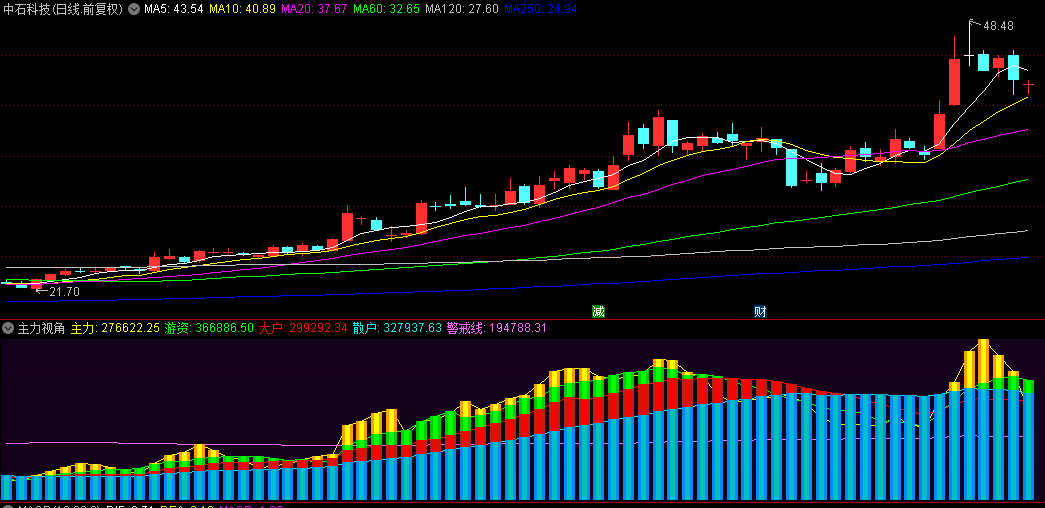Click the blue MA250: 24.94 label
This screenshot has height=508, width=1045.
point(540,9)
